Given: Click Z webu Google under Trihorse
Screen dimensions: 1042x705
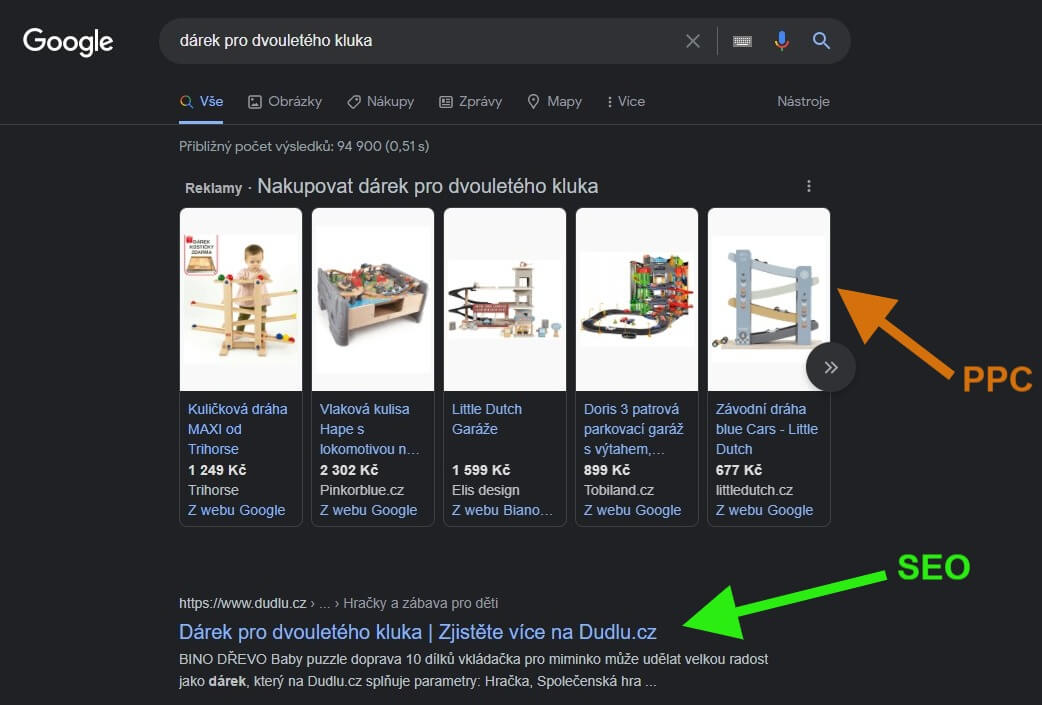Looking at the screenshot, I should [x=237, y=510].
